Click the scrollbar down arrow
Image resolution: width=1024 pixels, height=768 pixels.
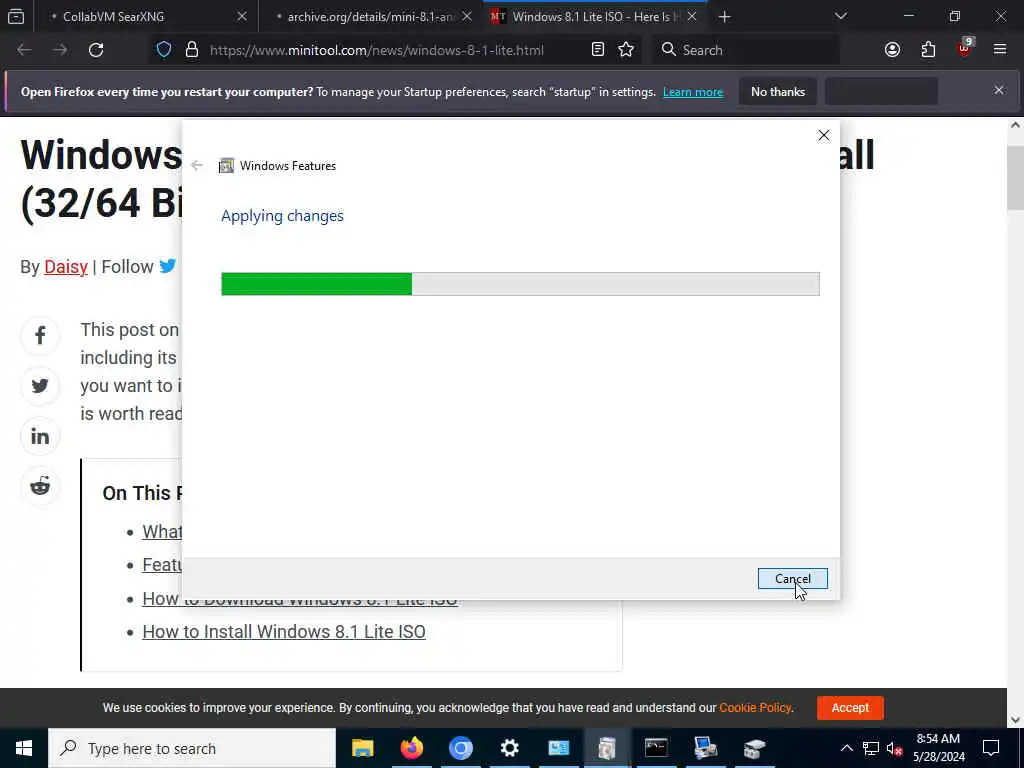click(1015, 719)
